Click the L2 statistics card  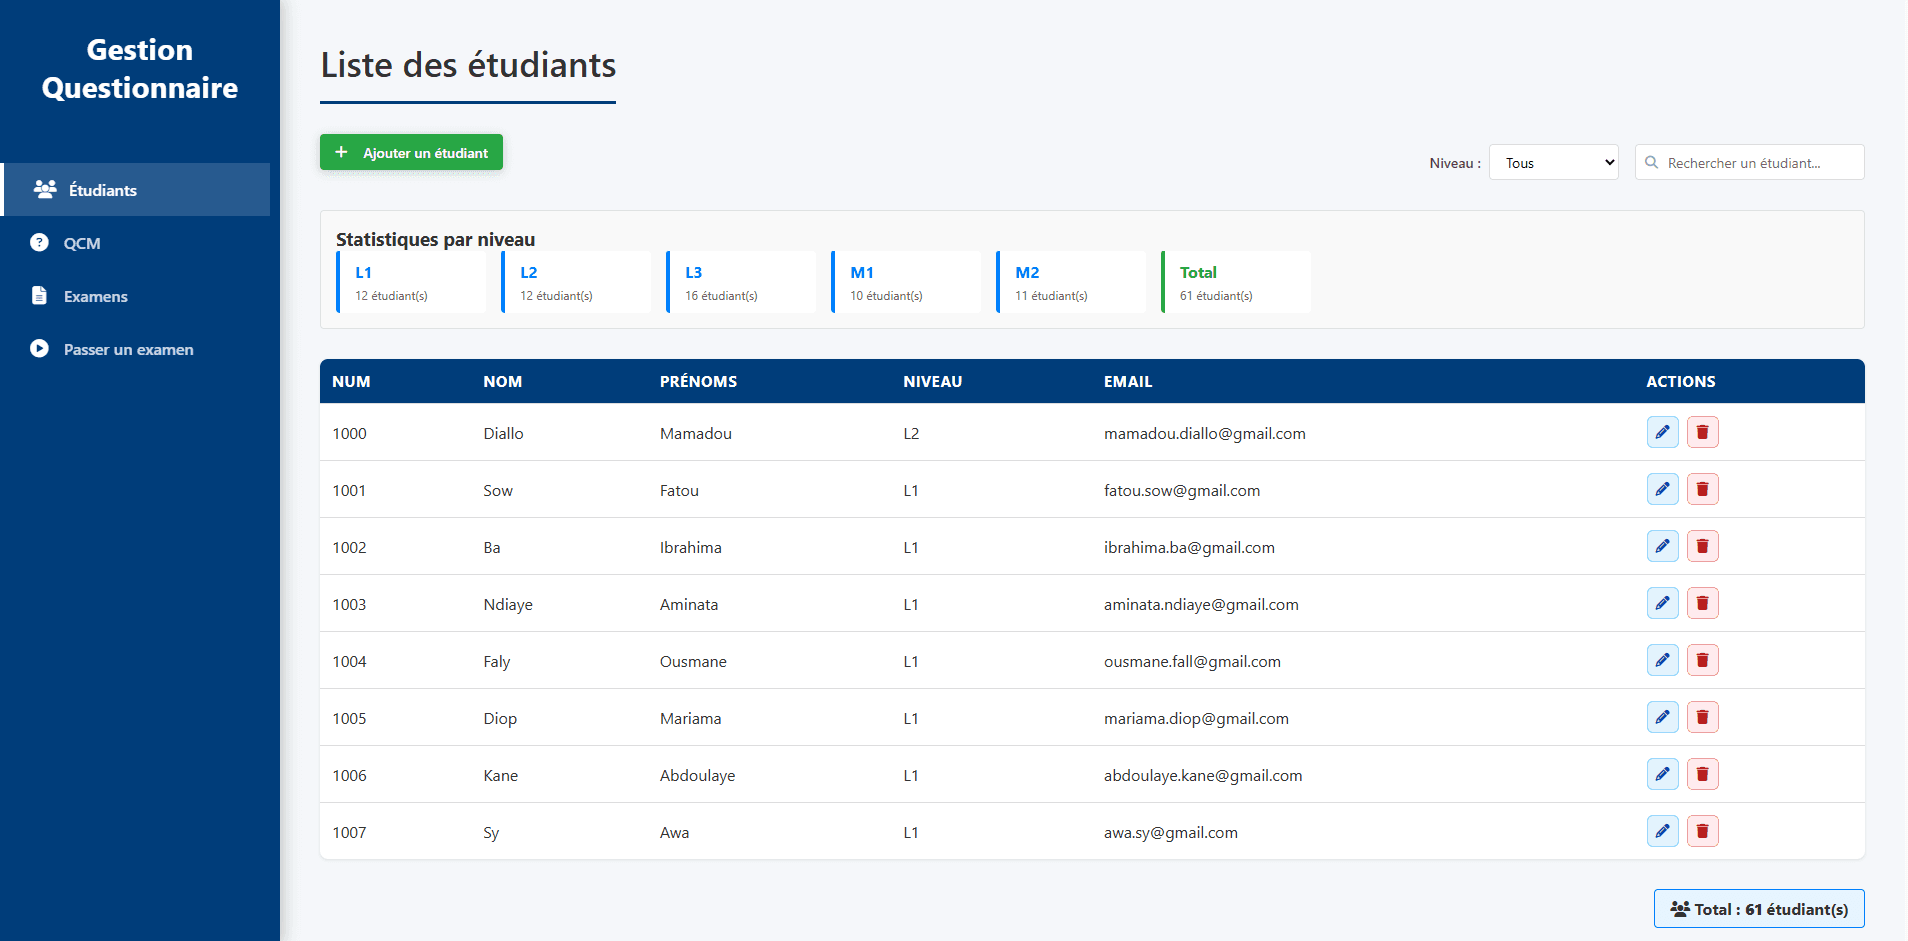click(576, 282)
